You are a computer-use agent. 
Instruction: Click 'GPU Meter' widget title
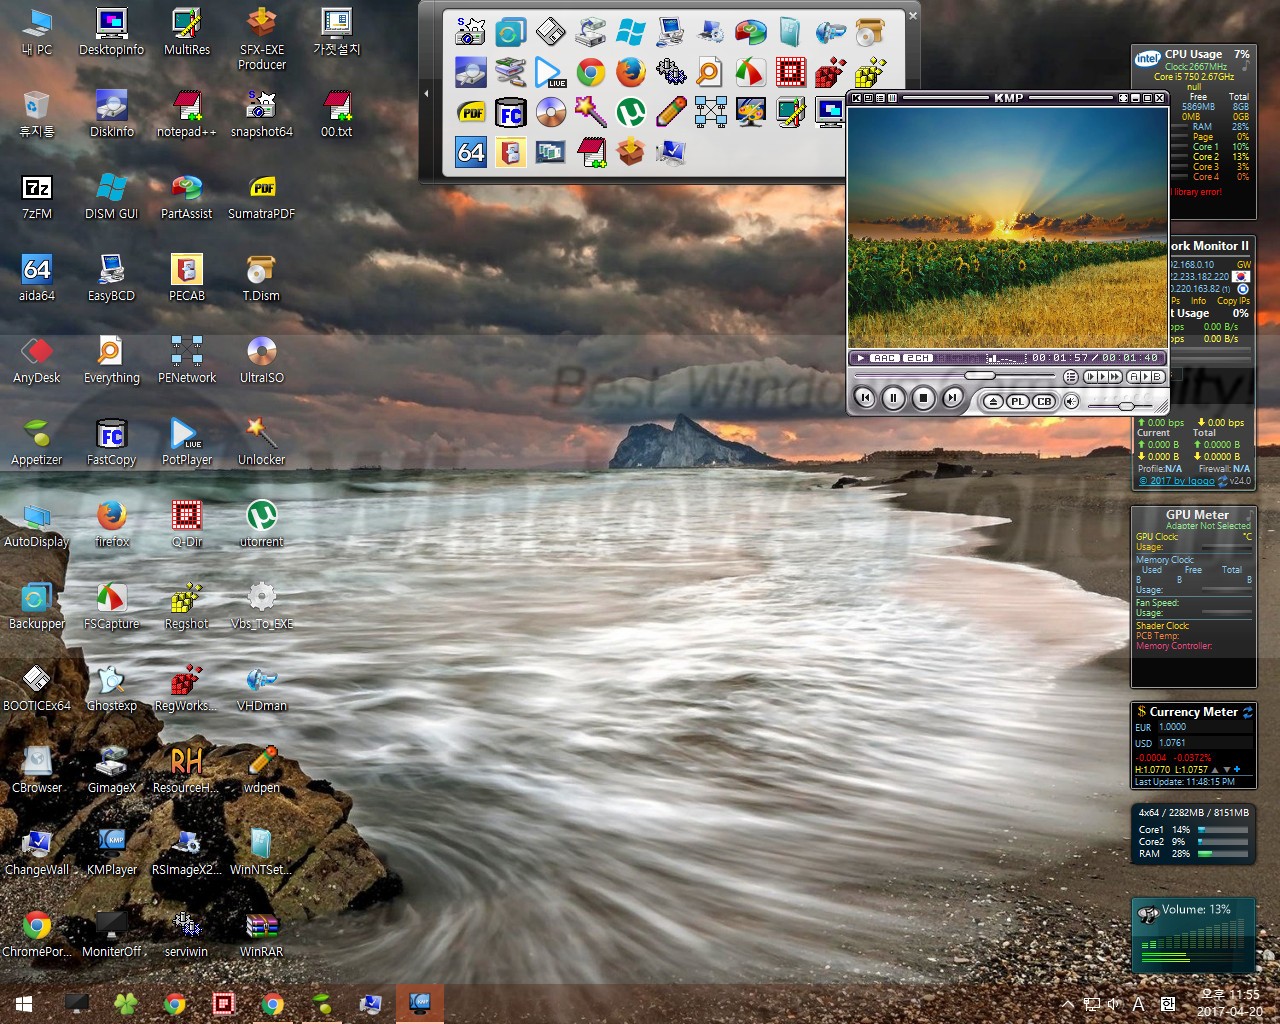(1197, 515)
